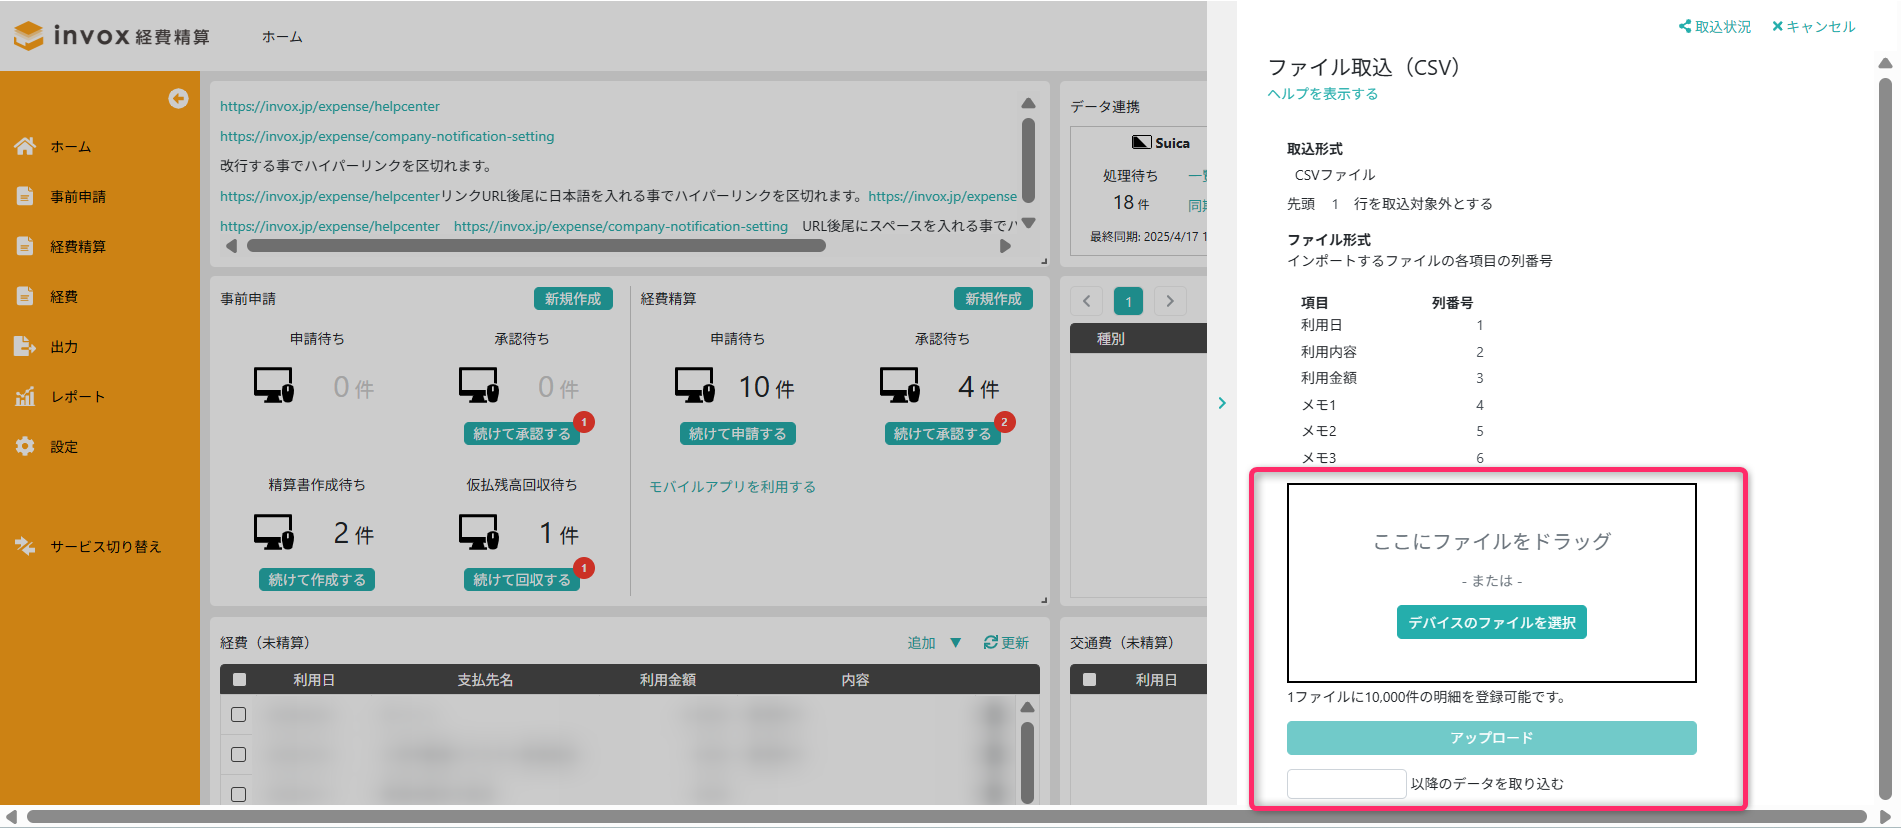Viewport: 1901px width, 828px height.
Task: Toggle the header checkbox in 交通費 table
Action: tap(1090, 680)
